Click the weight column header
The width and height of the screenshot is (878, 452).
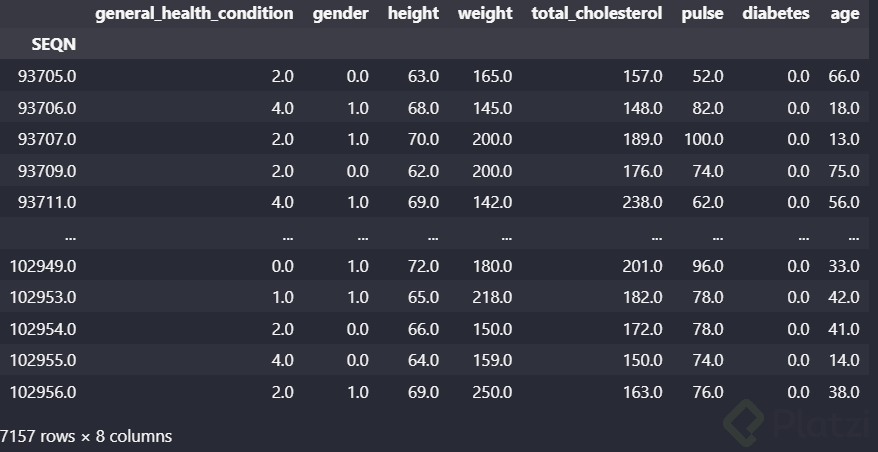[485, 14]
